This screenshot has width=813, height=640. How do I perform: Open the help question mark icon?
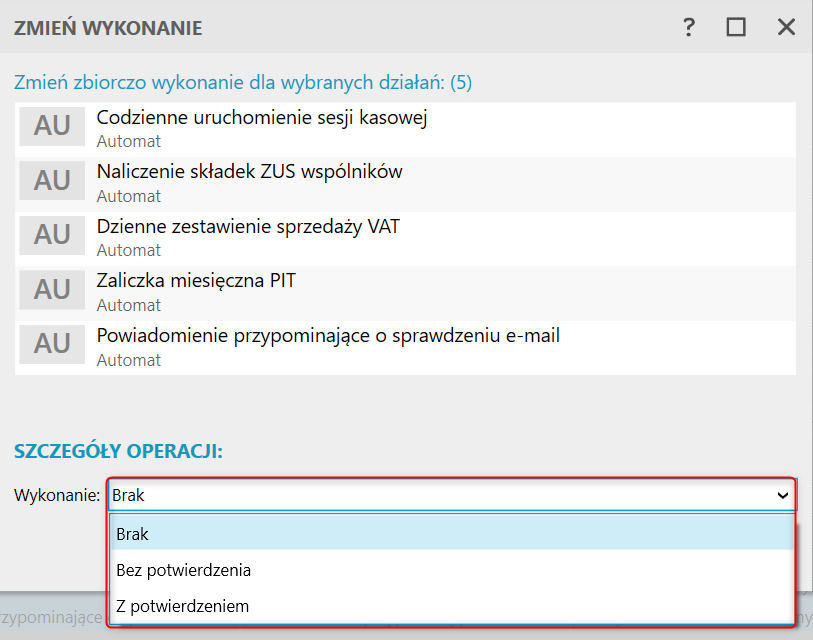pos(689,28)
